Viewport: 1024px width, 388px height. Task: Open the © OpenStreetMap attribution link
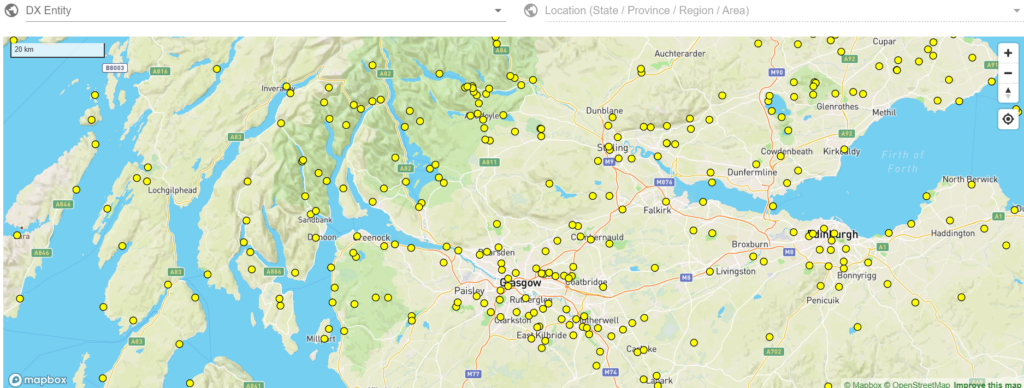[918, 385]
